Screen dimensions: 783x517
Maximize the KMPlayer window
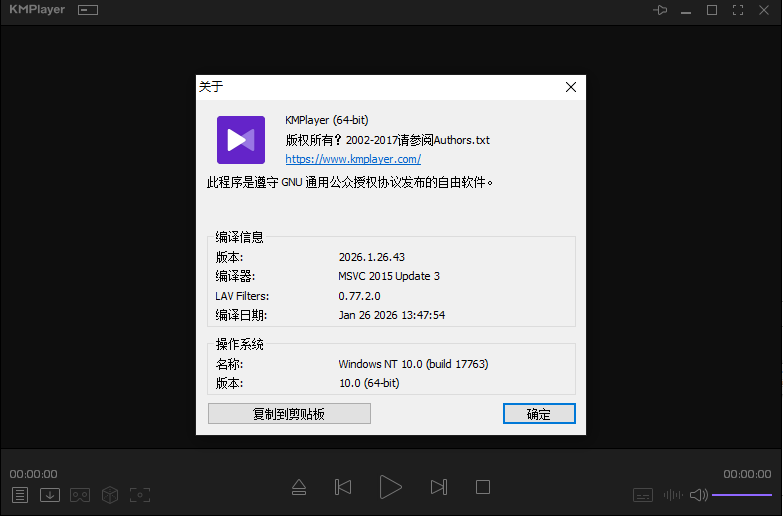click(x=712, y=10)
